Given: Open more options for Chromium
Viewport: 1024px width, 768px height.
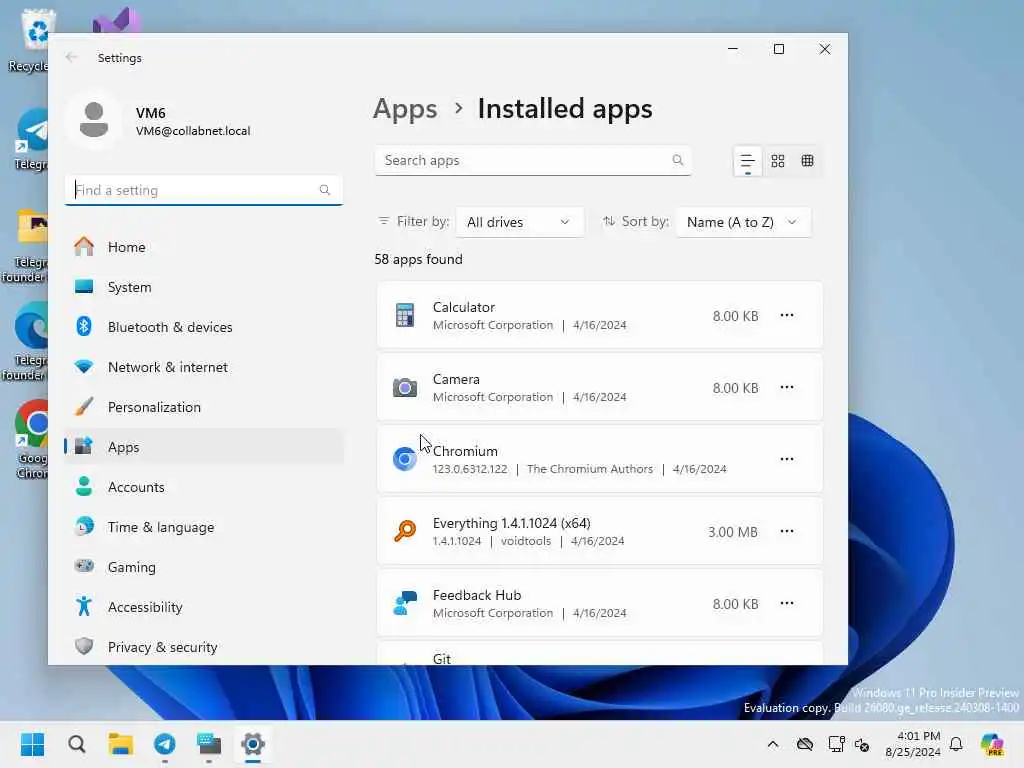Looking at the screenshot, I should (787, 459).
